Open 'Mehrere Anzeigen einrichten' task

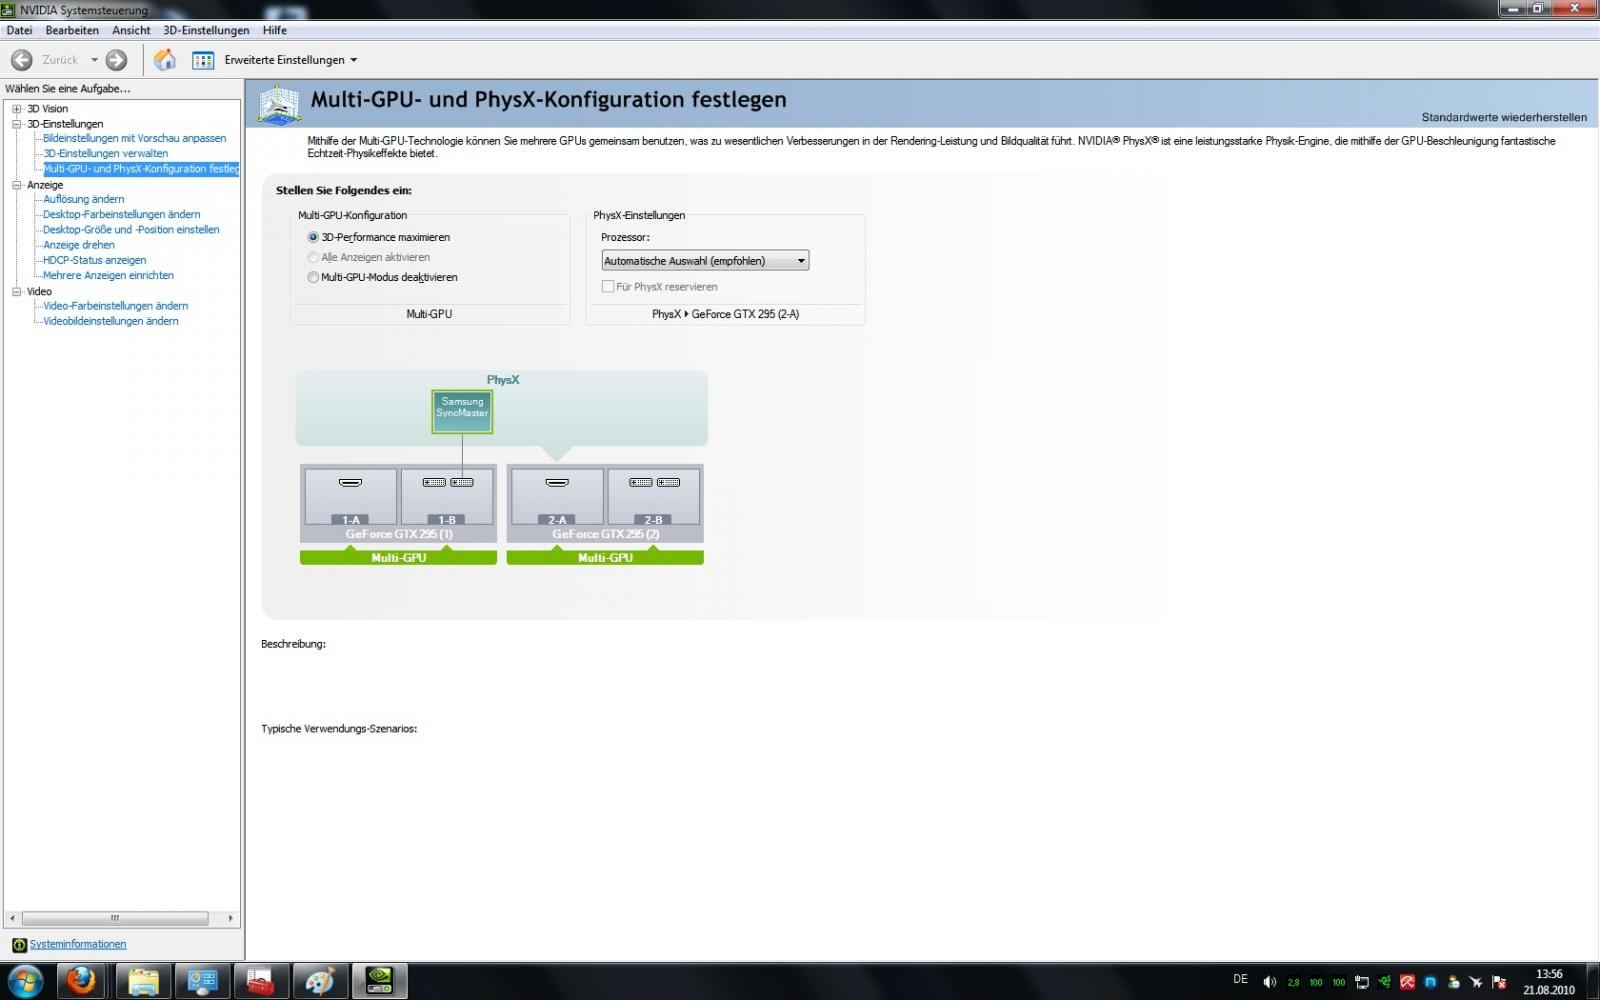tap(108, 275)
